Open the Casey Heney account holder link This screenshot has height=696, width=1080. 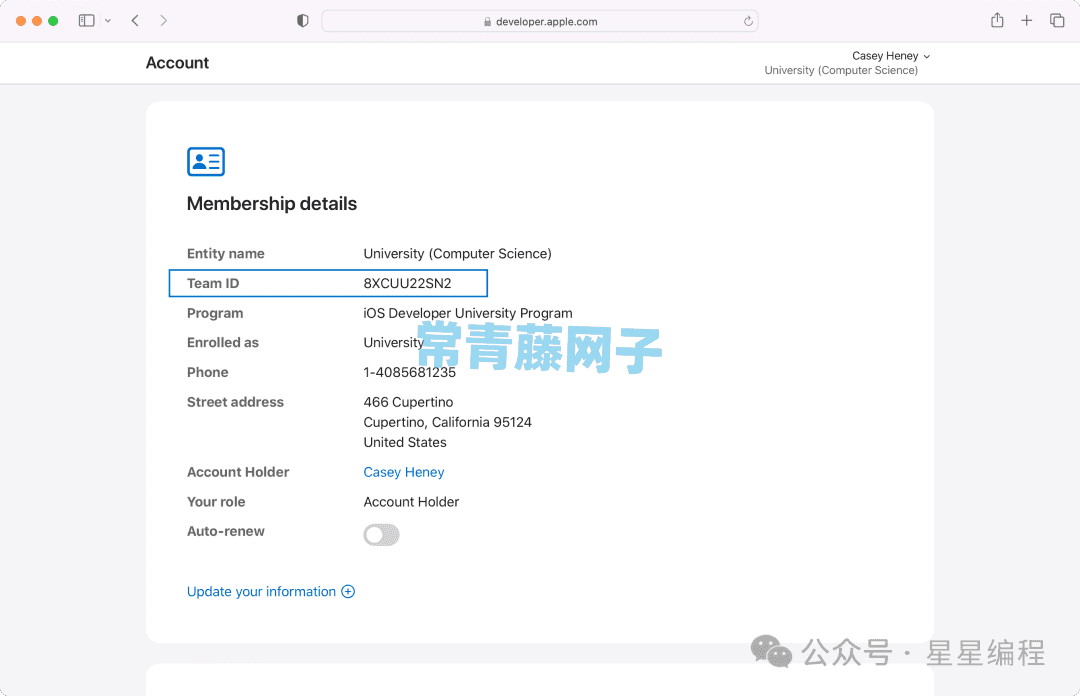point(404,472)
